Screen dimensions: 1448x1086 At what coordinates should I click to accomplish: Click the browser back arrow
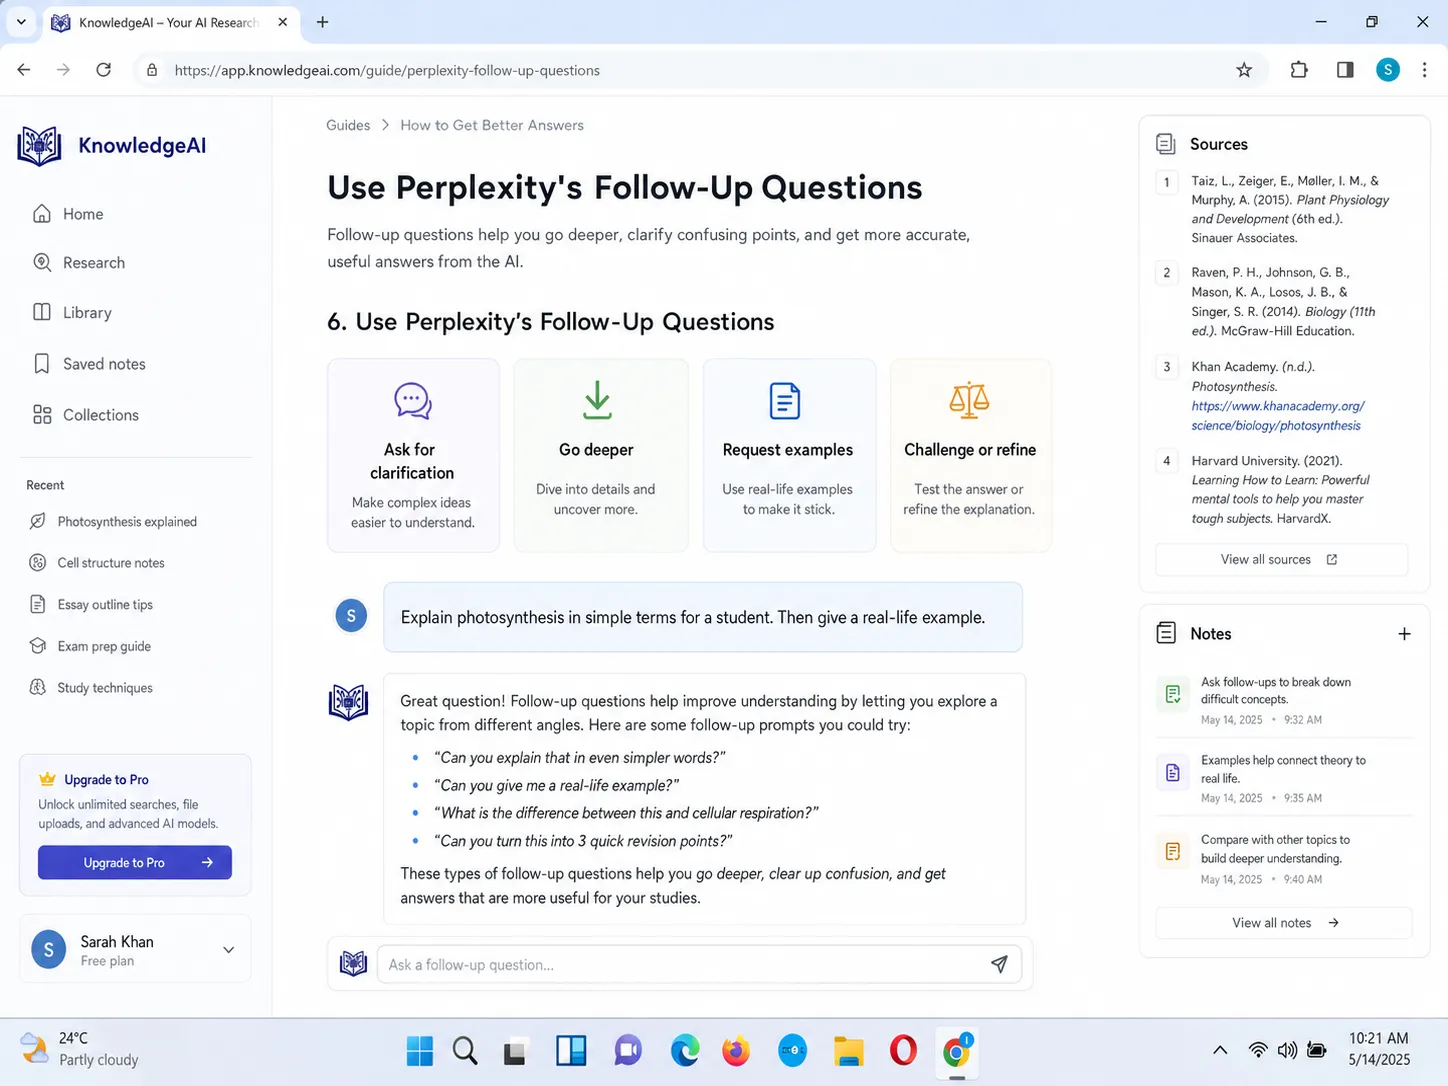pyautogui.click(x=24, y=70)
